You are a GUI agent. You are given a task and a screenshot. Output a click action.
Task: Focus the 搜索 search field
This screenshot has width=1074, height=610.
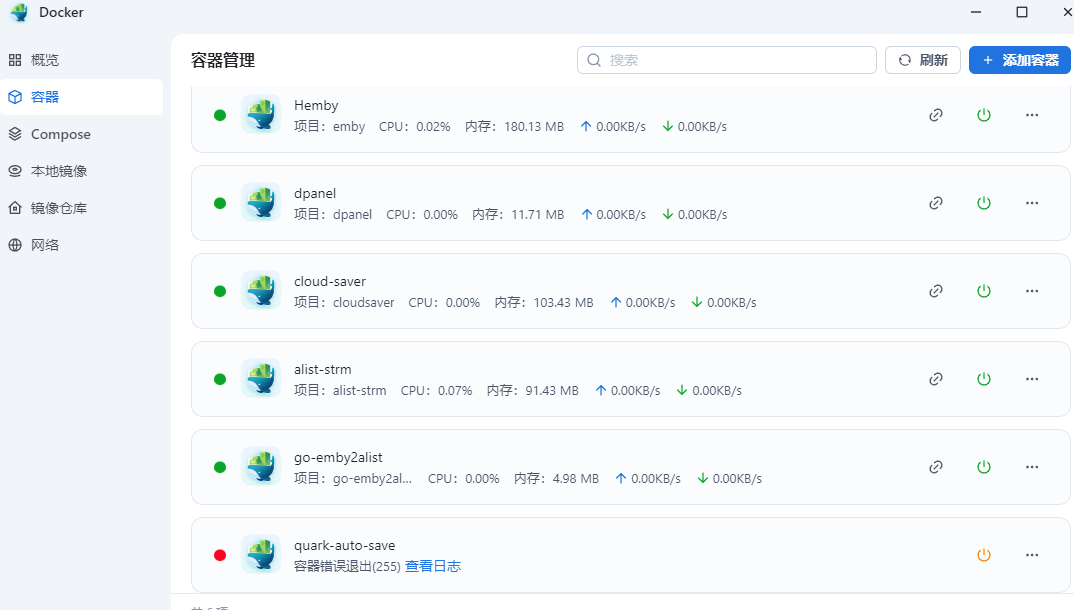727,60
